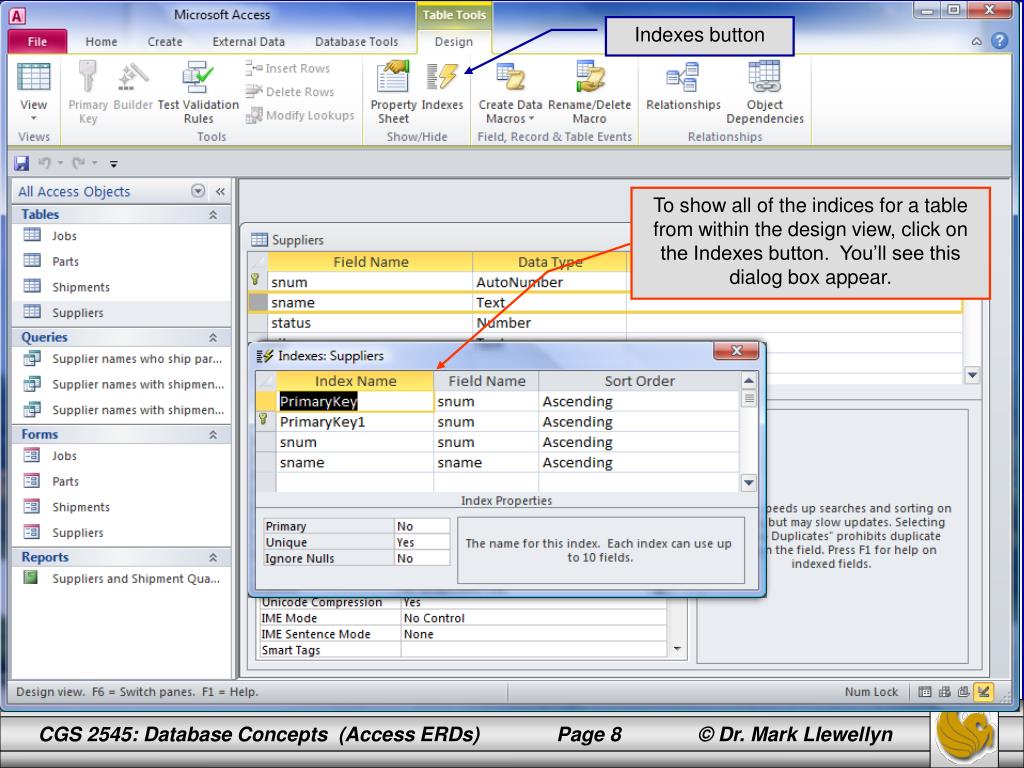This screenshot has height=768, width=1024.
Task: Collapse the Queries group
Action: click(x=213, y=338)
